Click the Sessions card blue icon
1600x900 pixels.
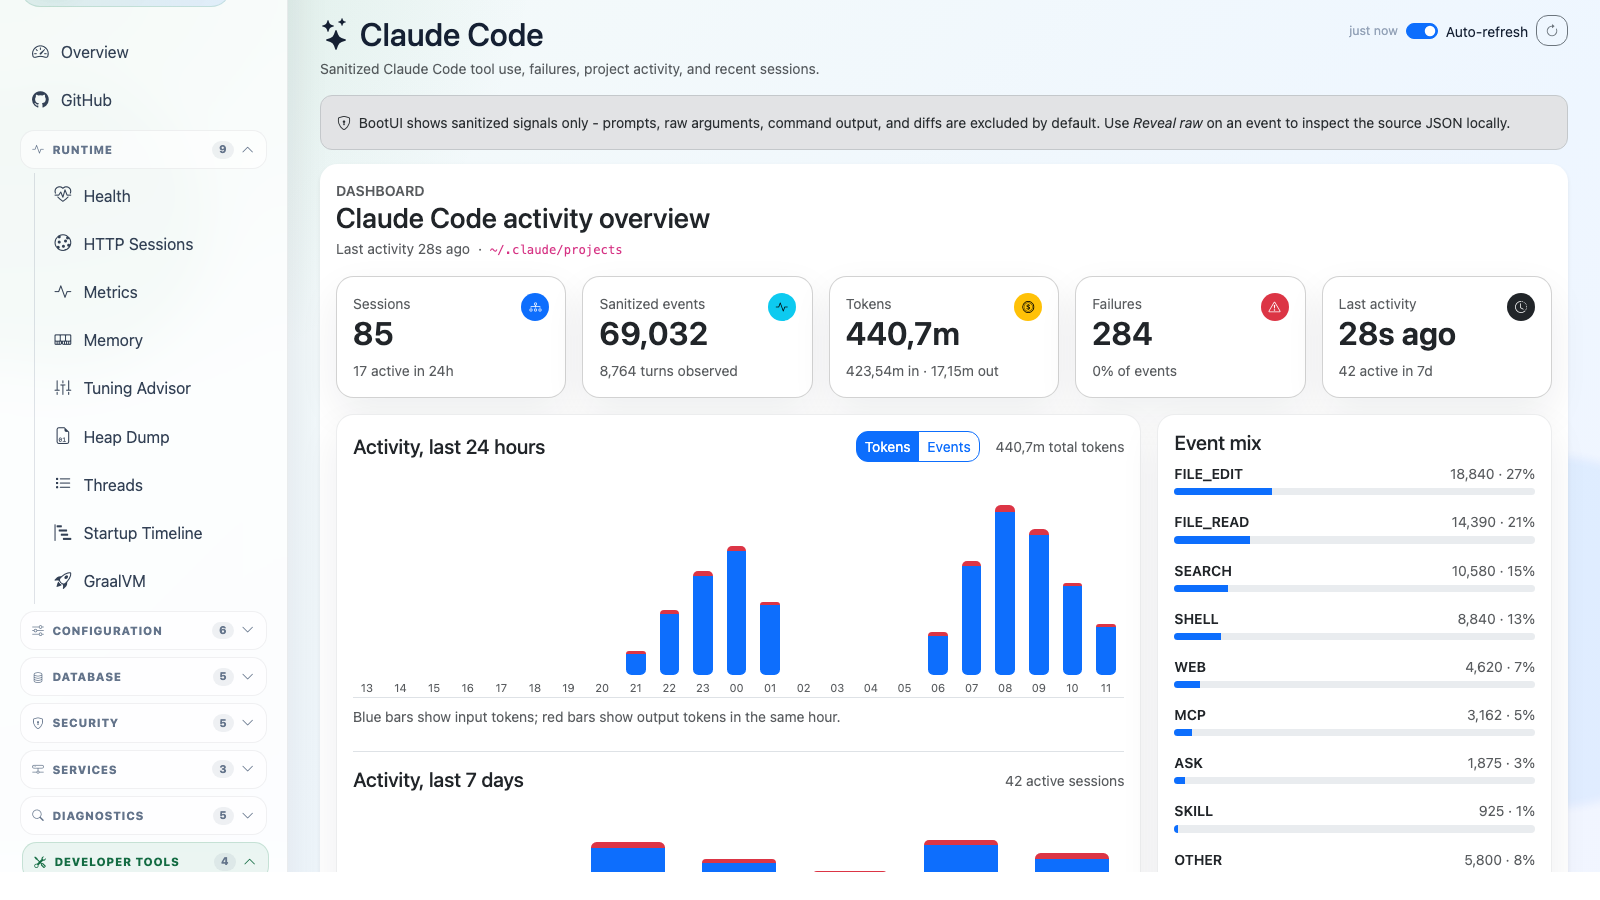click(535, 307)
